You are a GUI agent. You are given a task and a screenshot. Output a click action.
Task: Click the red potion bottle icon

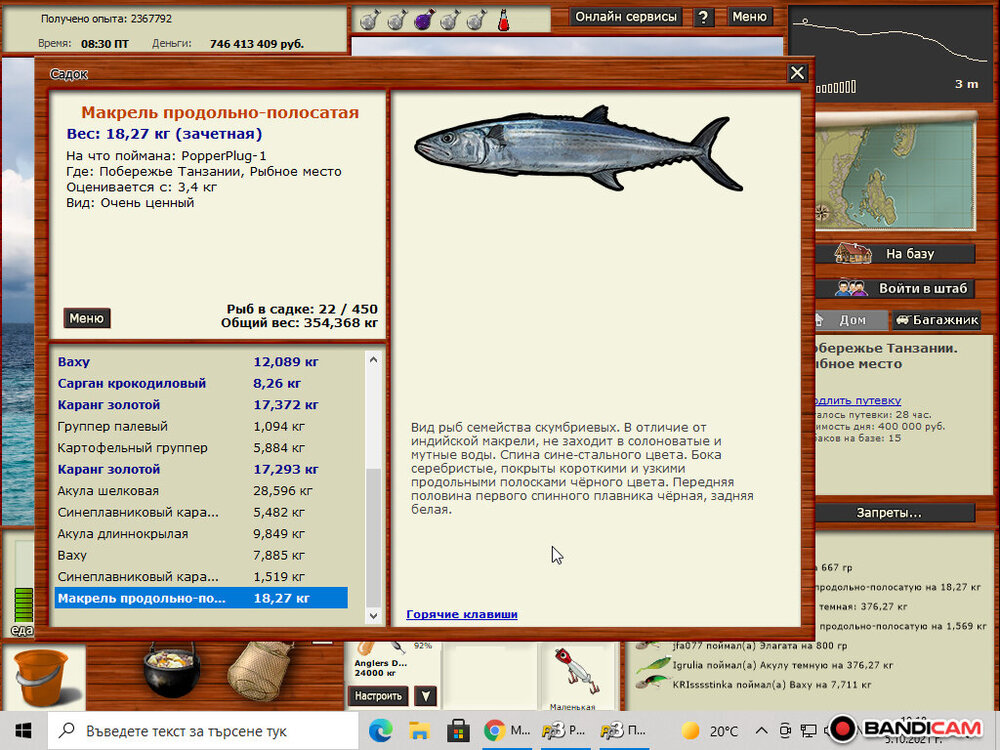coord(504,19)
